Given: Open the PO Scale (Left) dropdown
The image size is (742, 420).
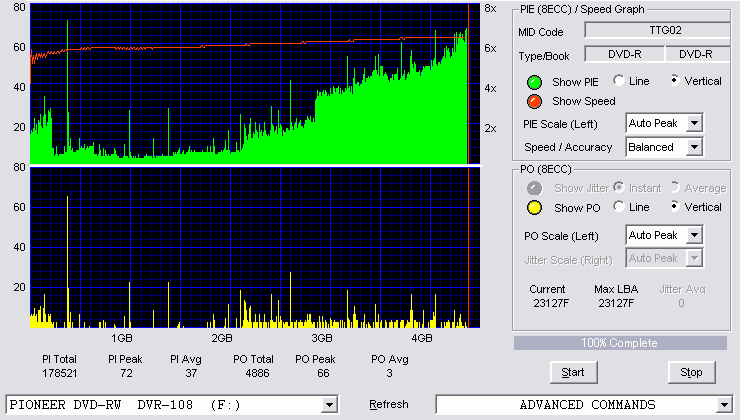Looking at the screenshot, I should [x=694, y=235].
